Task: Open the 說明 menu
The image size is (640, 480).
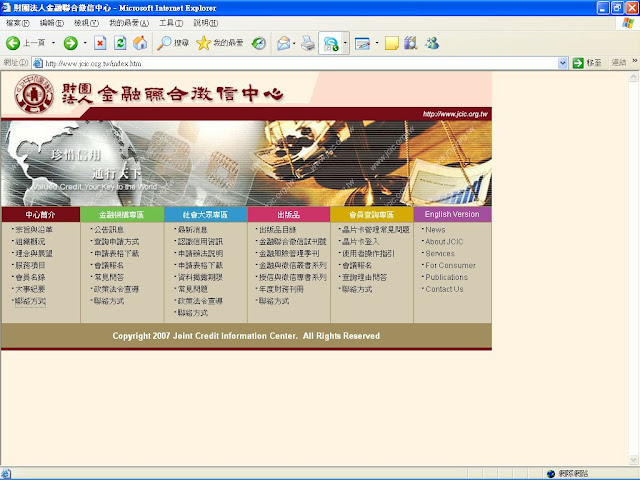Action: point(205,23)
